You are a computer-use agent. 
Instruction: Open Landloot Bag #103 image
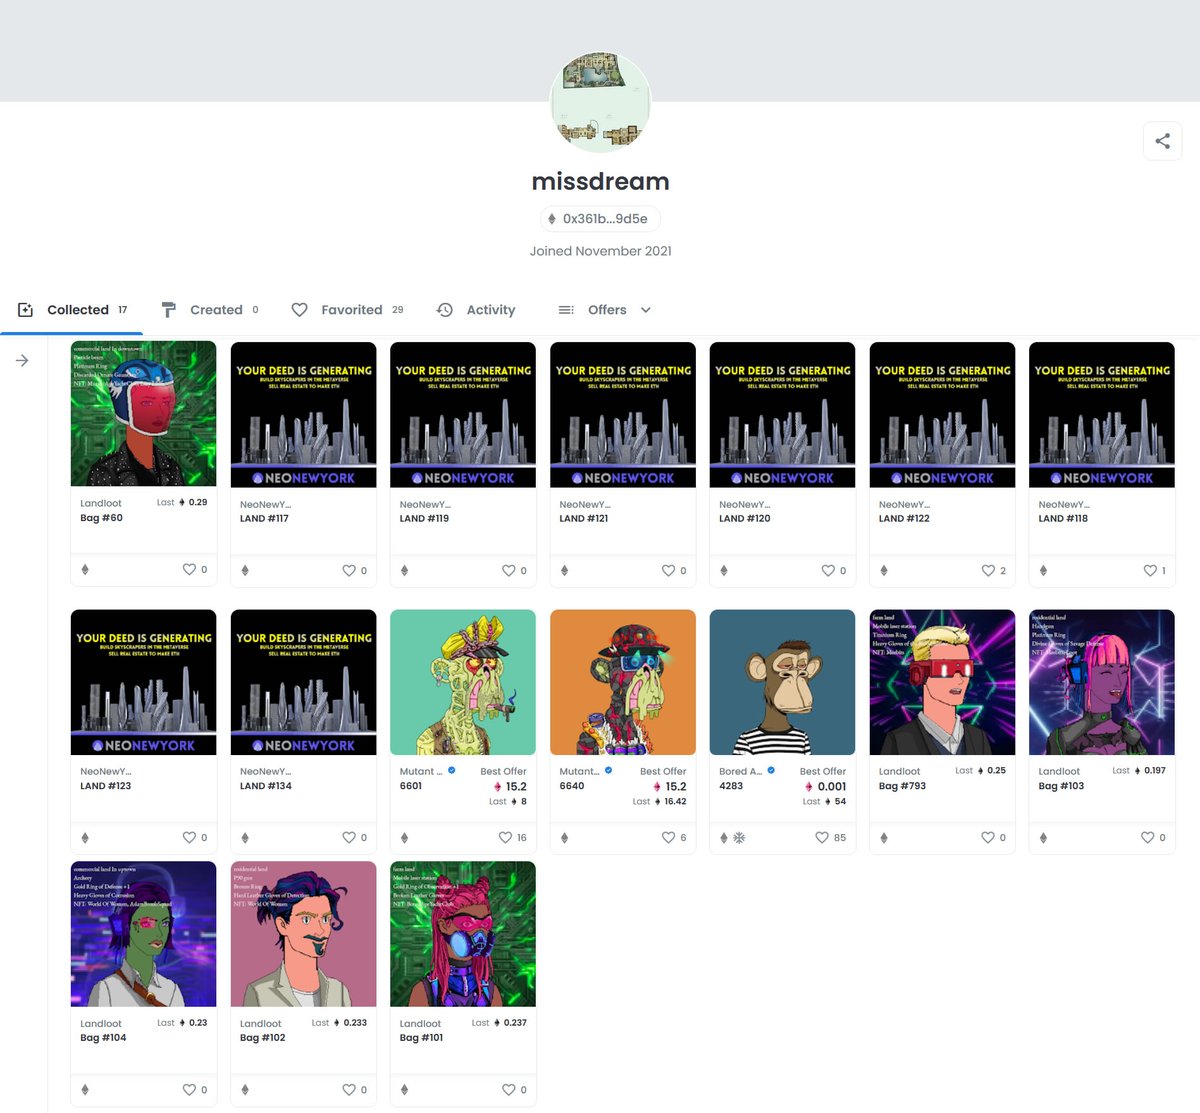[x=1102, y=682]
